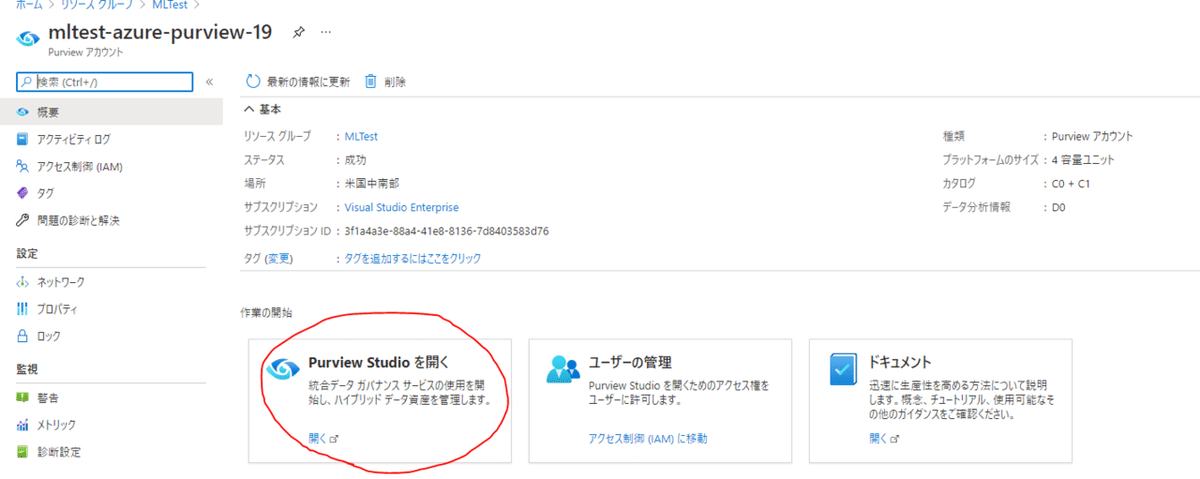Viewport: 1200px width, 479px height.
Task: Click タグを追加するにはここをクリック link
Action: point(413,258)
